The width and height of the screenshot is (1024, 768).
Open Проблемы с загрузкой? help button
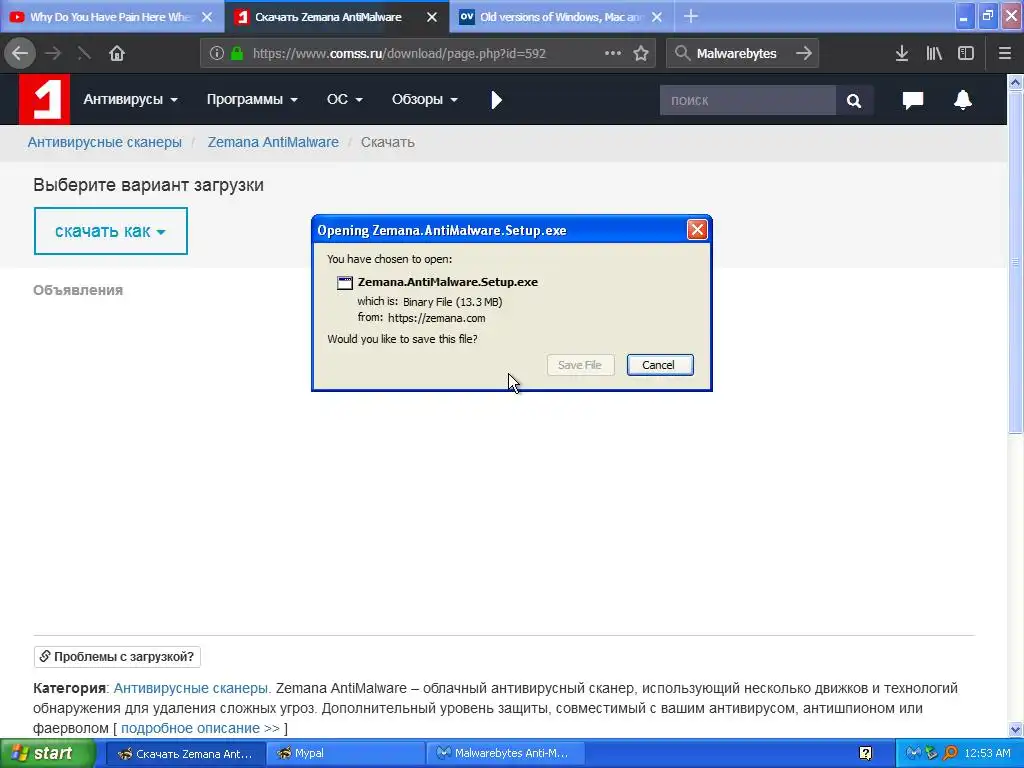(117, 656)
